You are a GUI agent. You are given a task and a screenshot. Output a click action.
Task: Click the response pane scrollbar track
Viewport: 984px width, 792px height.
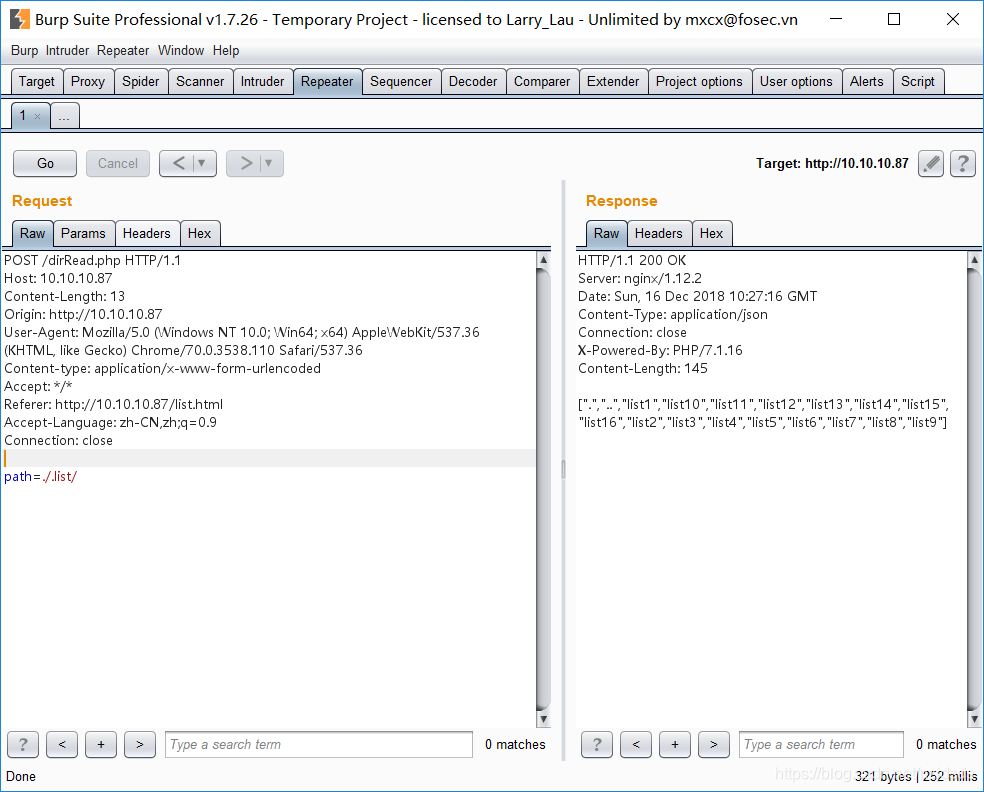[x=974, y=490]
